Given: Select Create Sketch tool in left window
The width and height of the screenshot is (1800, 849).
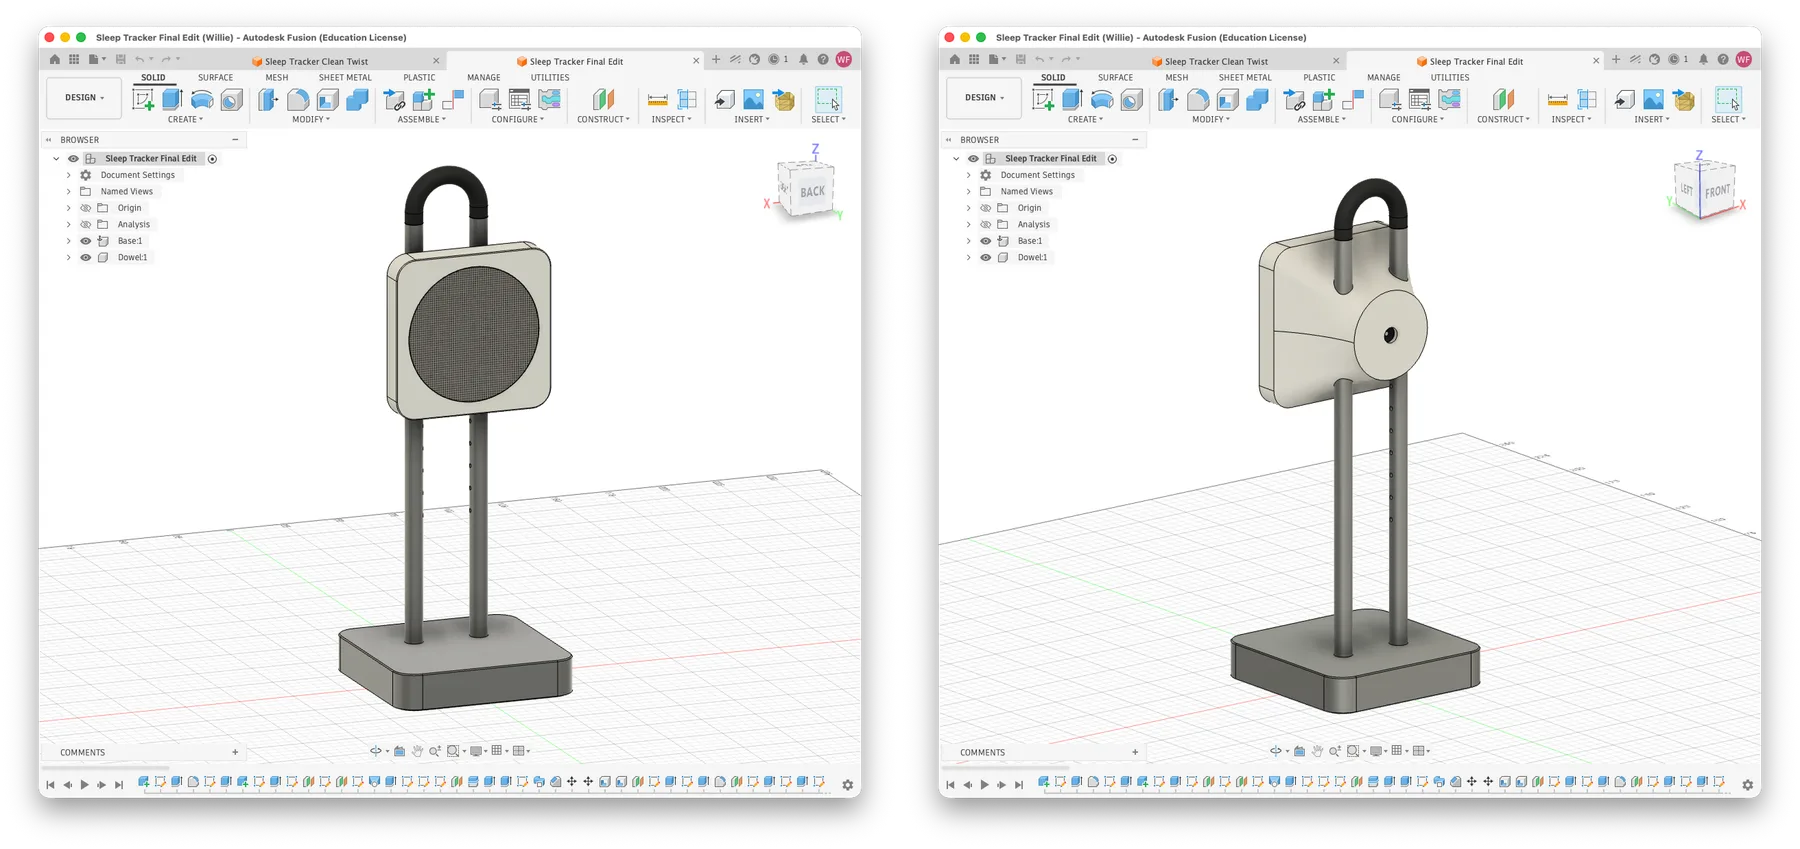Looking at the screenshot, I should 143,99.
